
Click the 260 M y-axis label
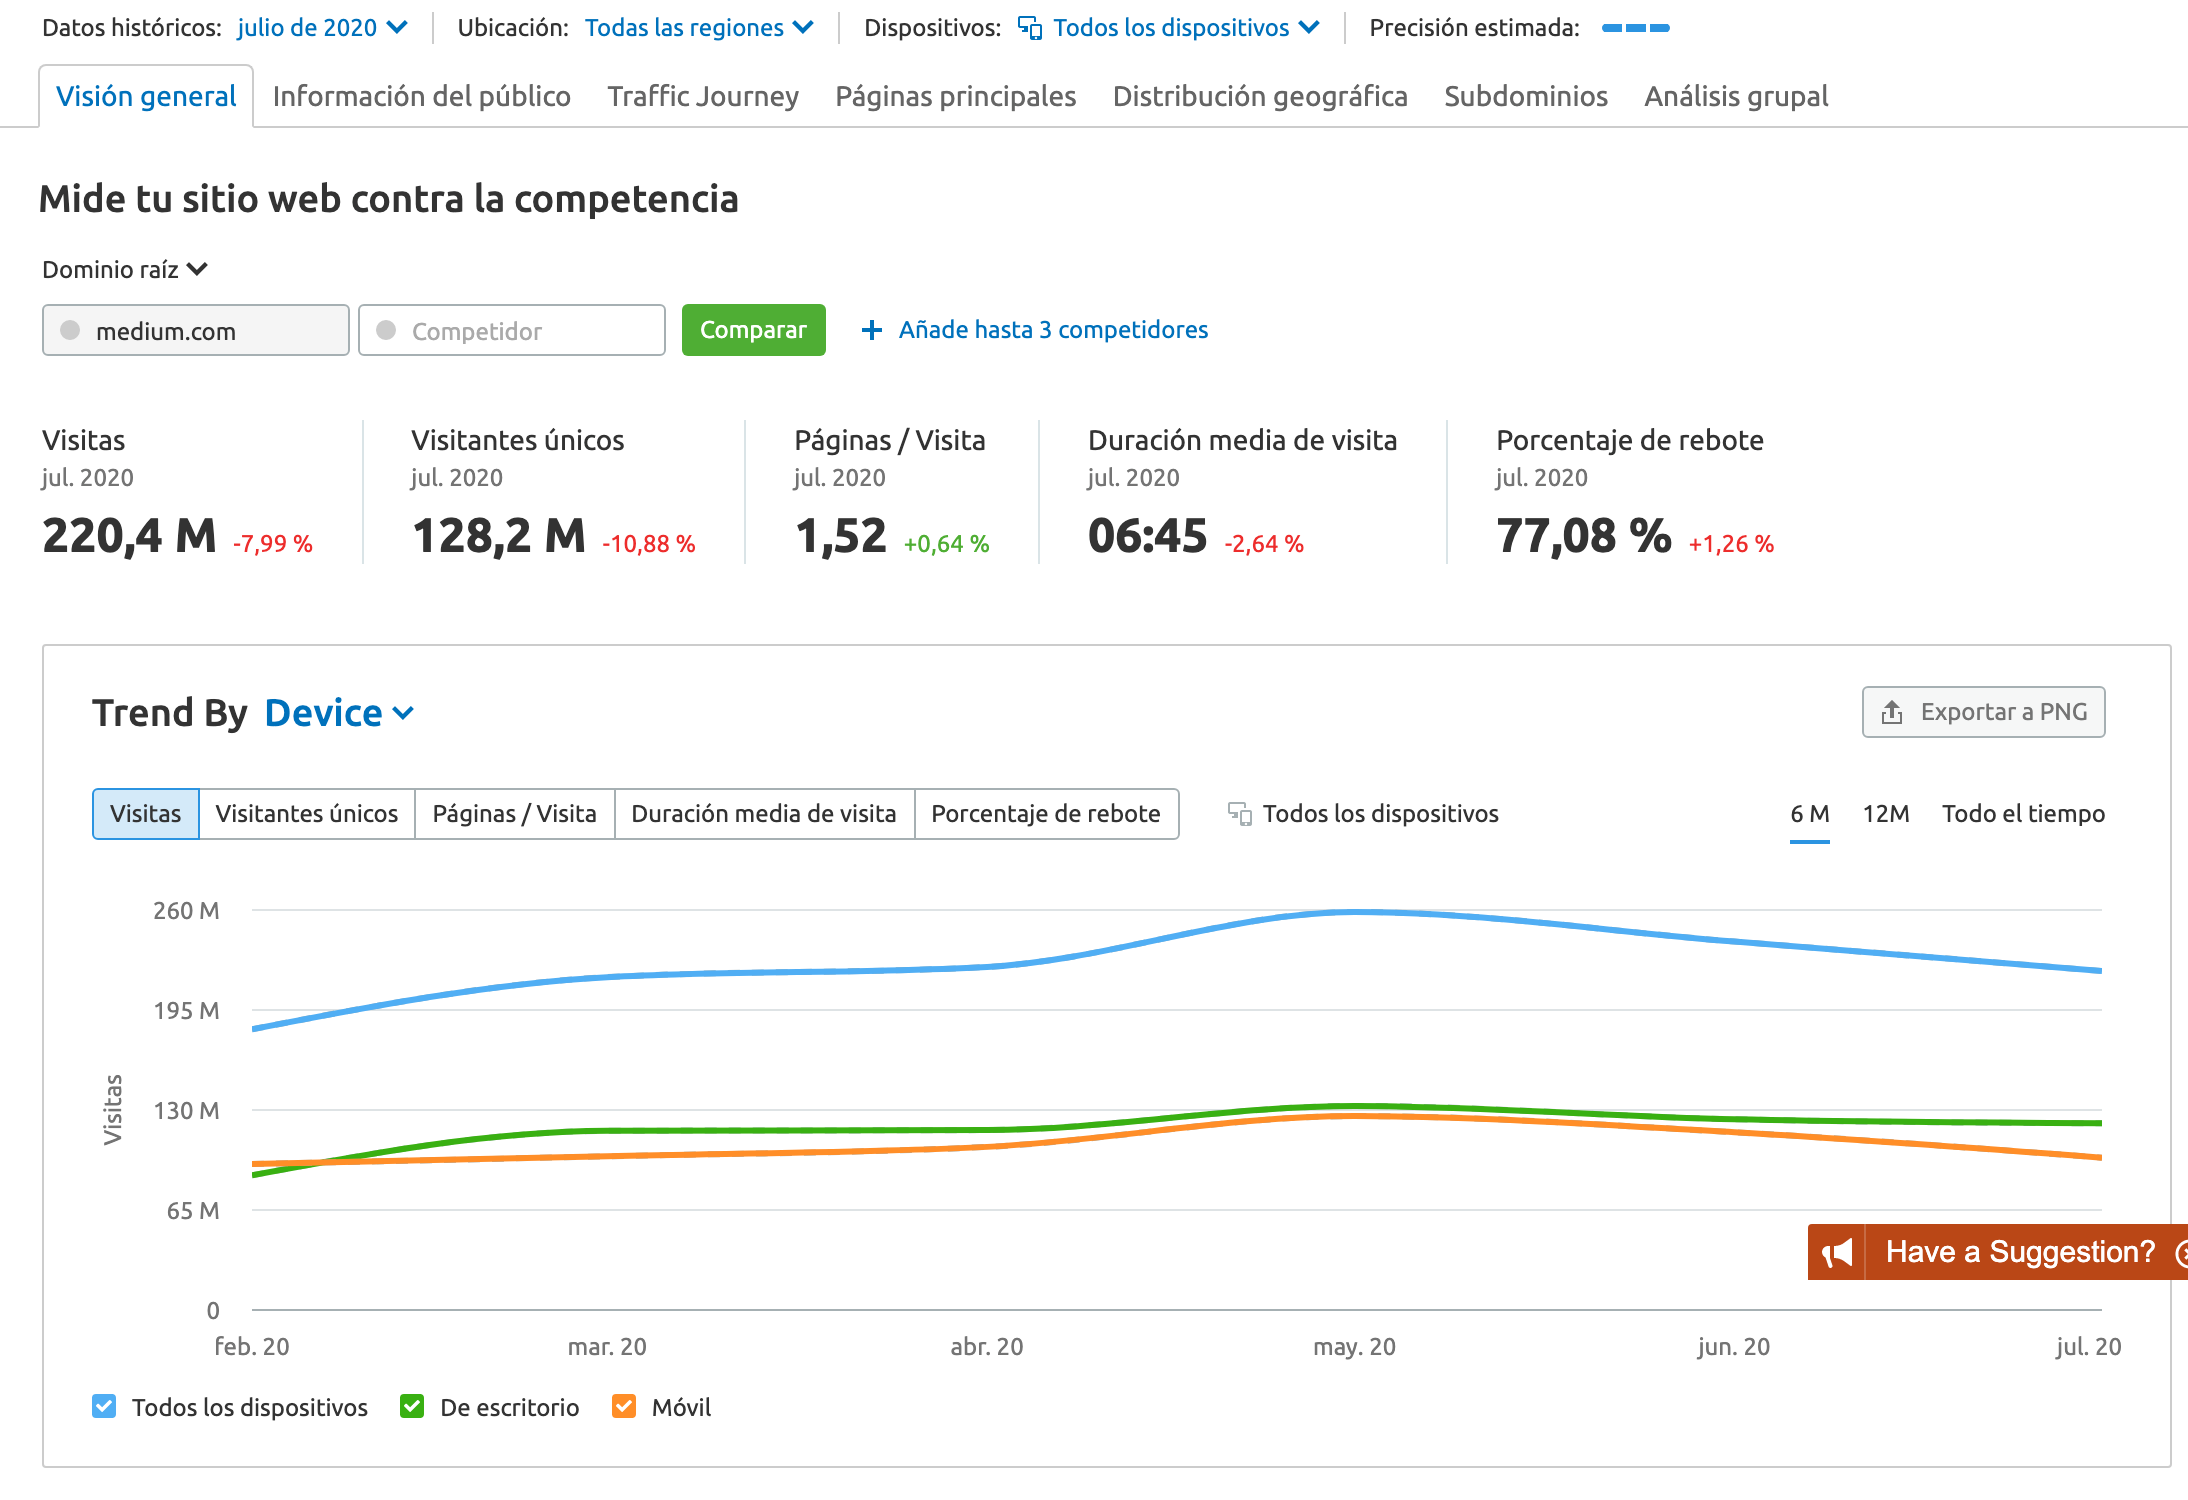pos(186,911)
